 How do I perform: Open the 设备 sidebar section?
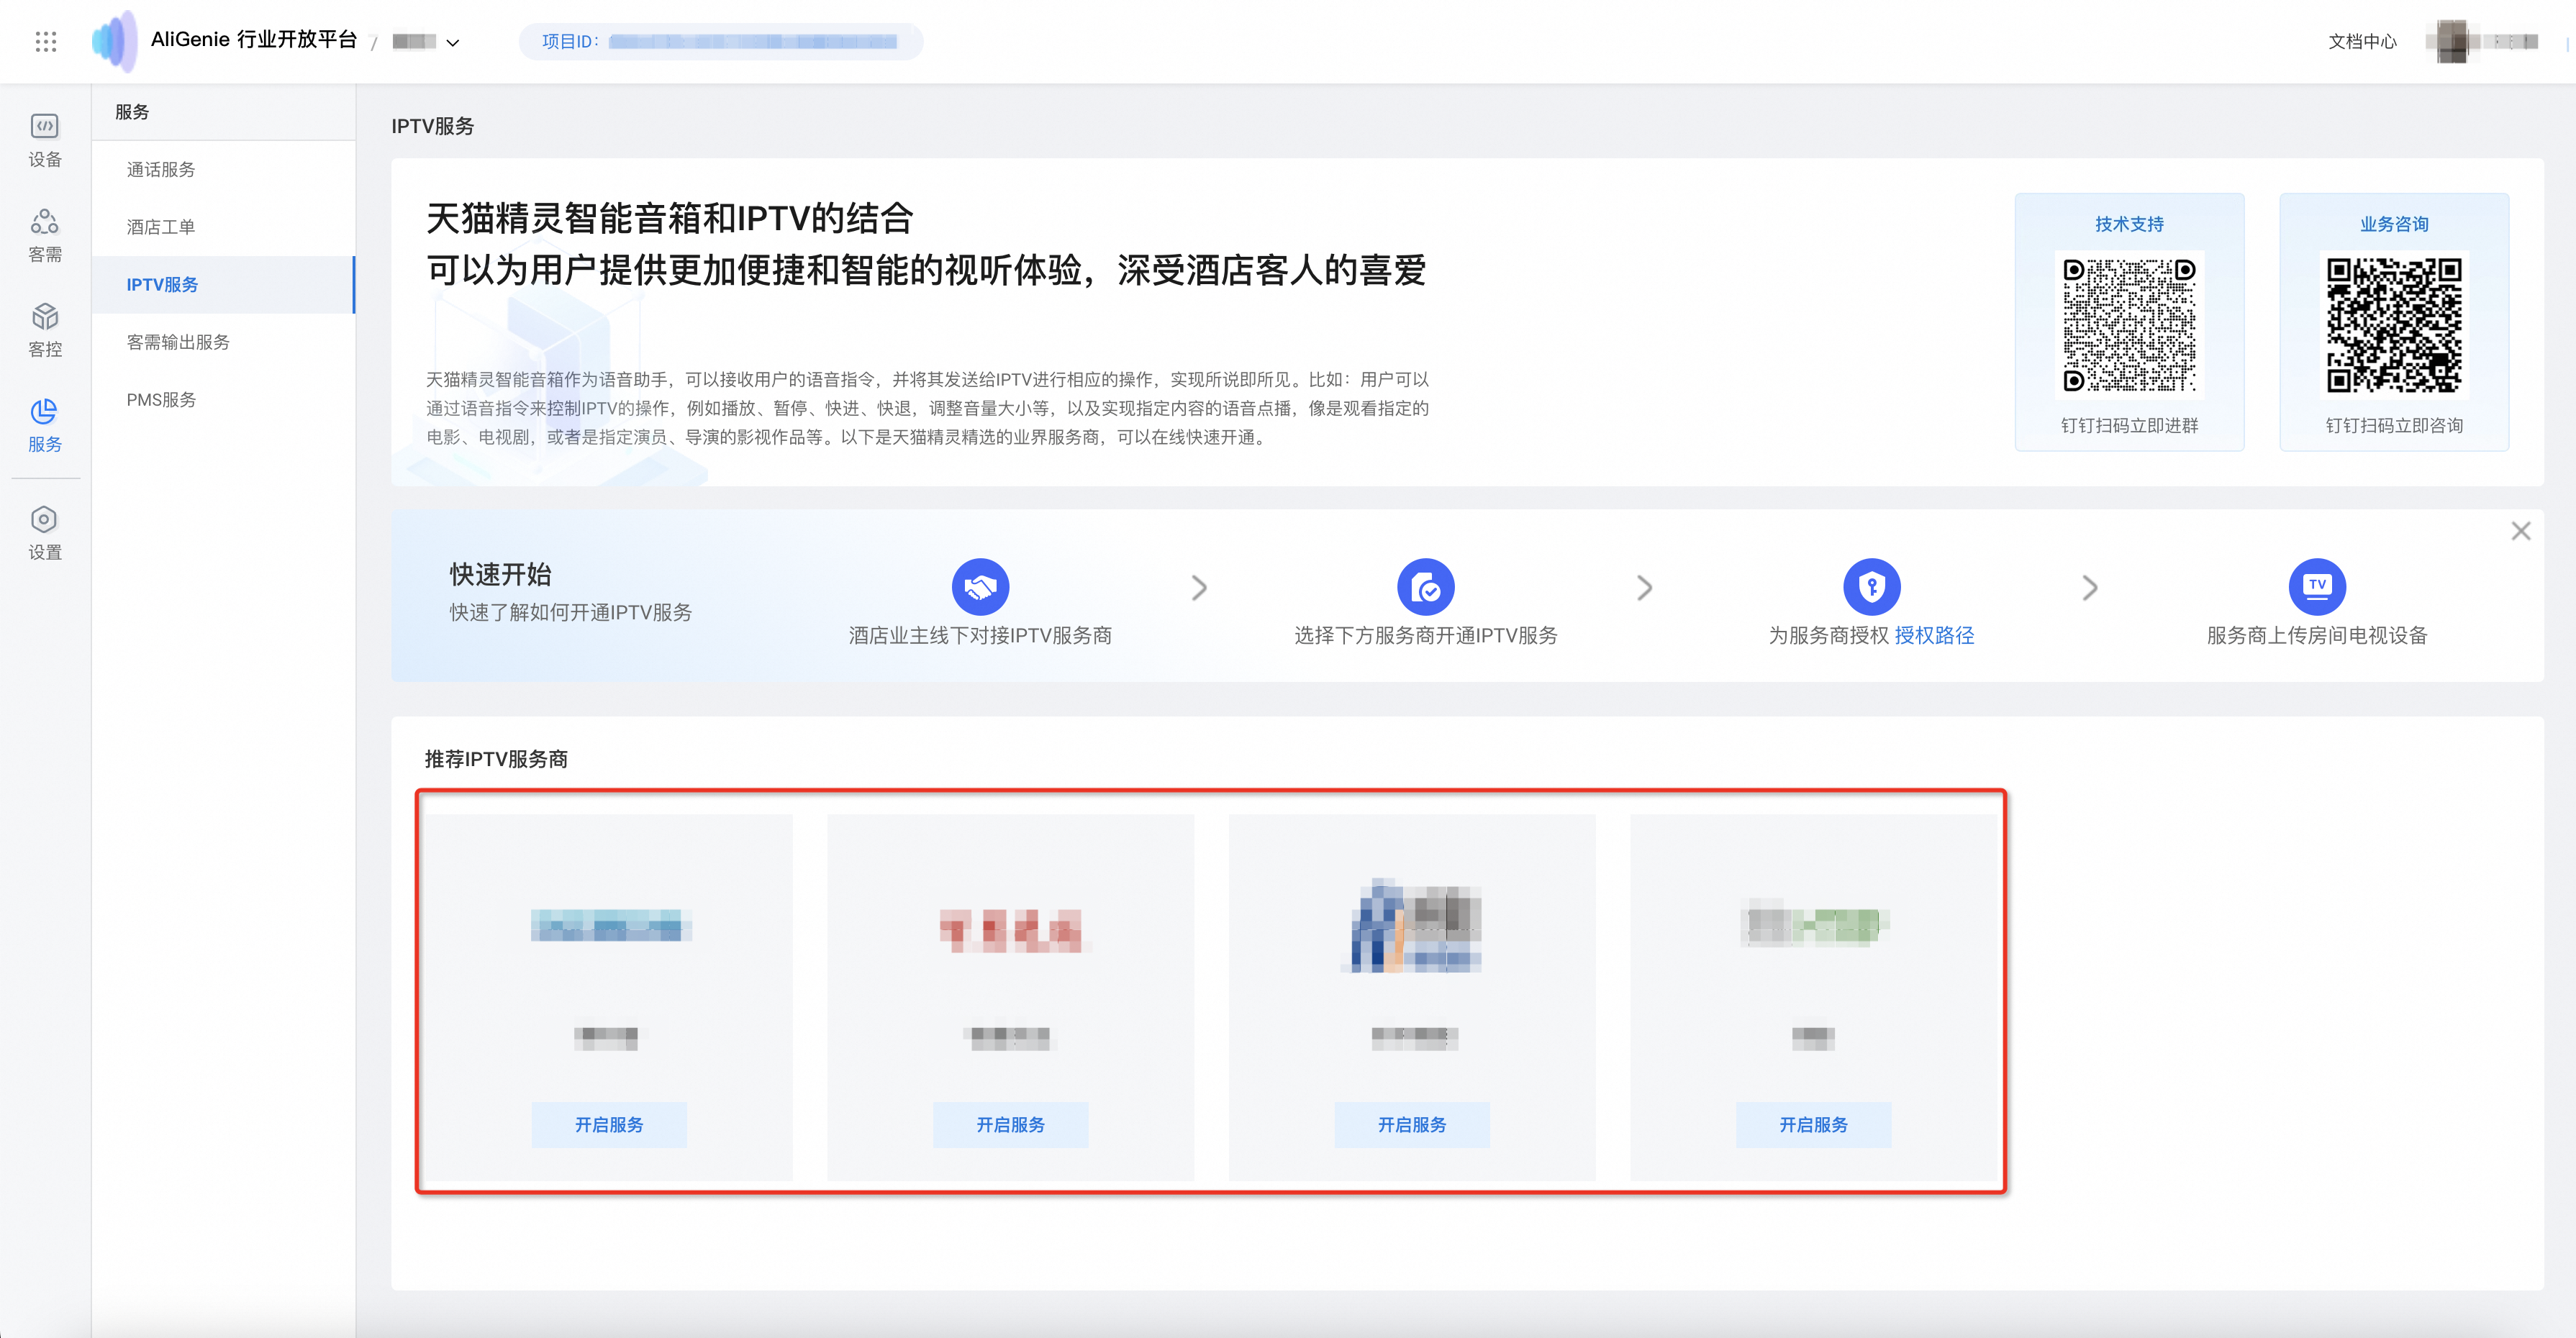(44, 139)
